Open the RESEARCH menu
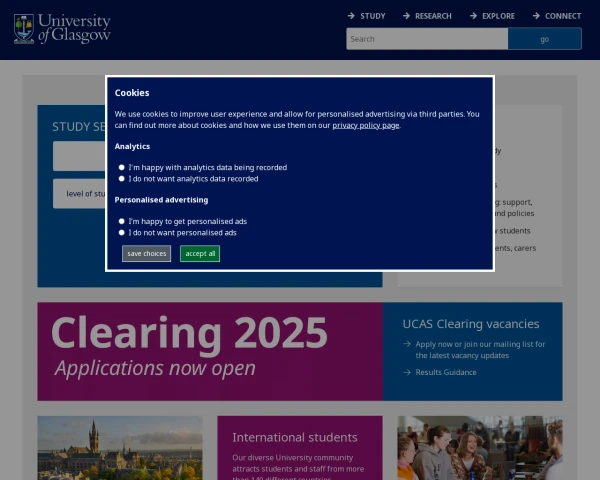 click(x=433, y=16)
